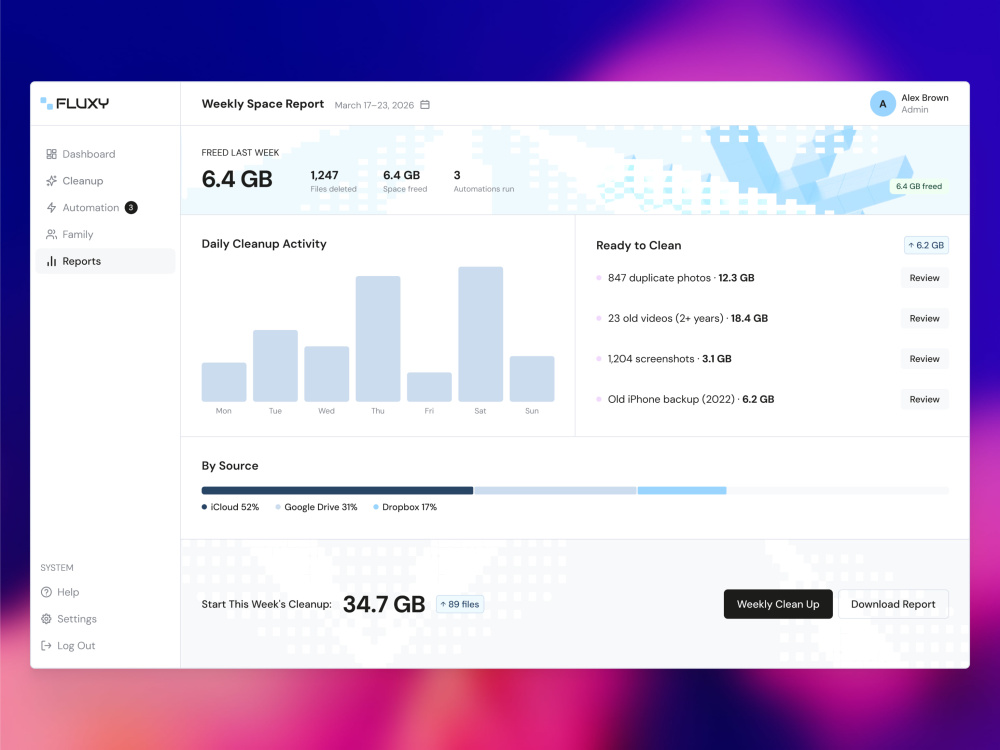
Task: Click the Cleanup sparkle icon
Action: (x=51, y=180)
